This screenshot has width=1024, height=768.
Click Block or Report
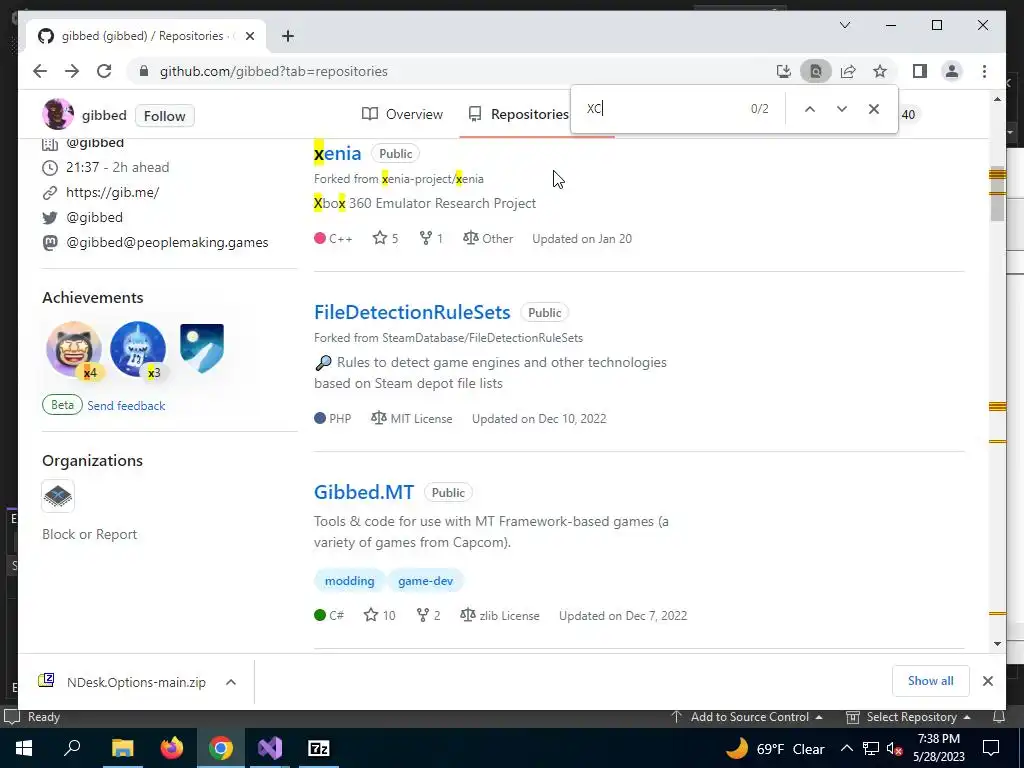(89, 534)
